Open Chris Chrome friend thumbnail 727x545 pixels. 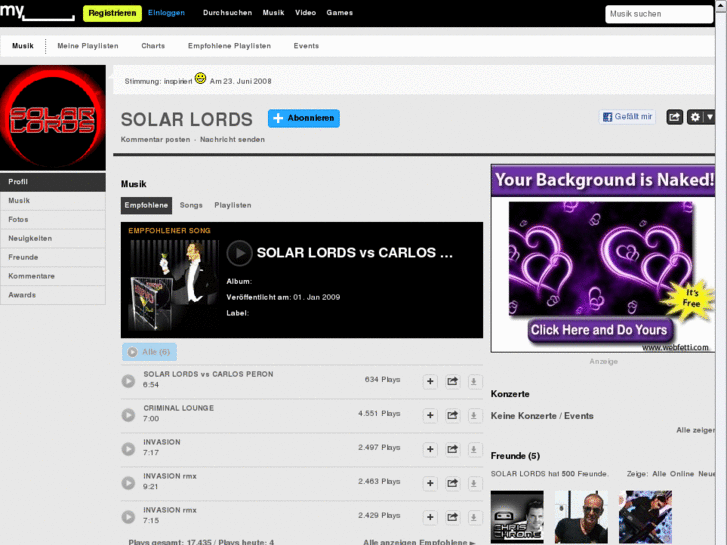tap(517, 517)
